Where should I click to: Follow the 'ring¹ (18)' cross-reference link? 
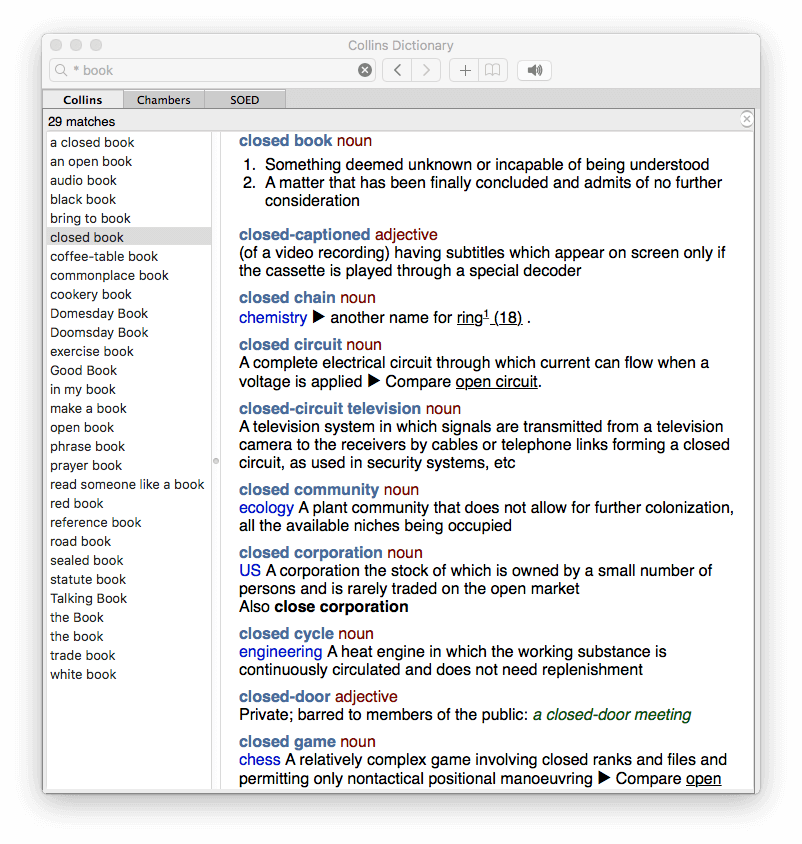489,318
